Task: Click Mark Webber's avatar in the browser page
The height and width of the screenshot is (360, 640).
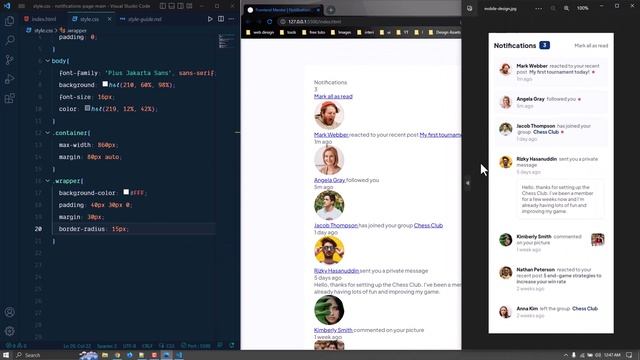Action: [329, 115]
